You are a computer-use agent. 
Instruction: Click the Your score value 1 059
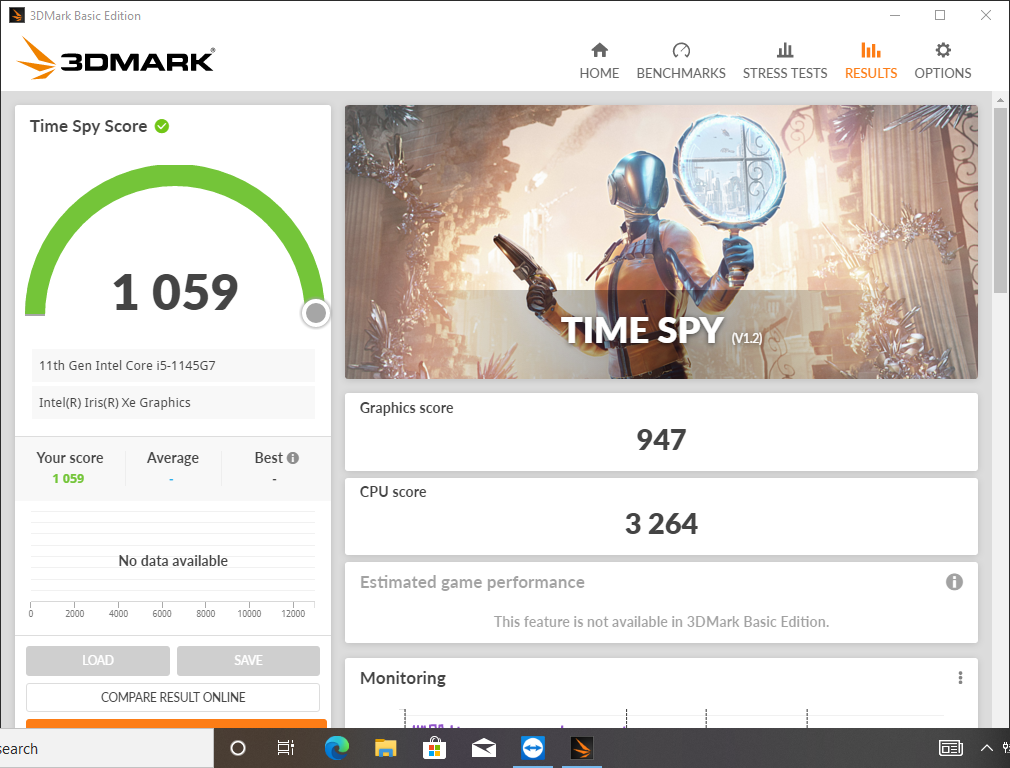[x=68, y=479]
